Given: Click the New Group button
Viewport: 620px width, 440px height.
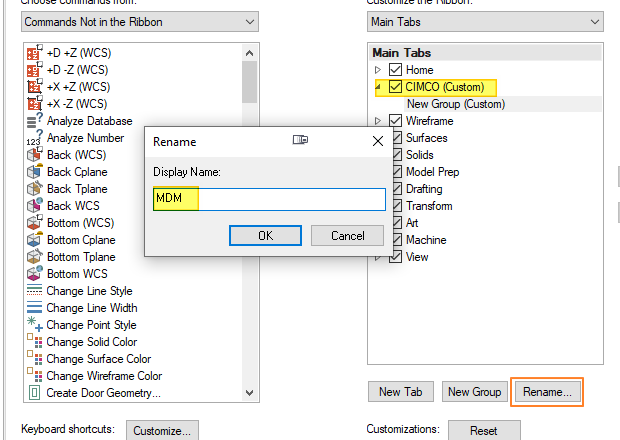Looking at the screenshot, I should point(474,392).
